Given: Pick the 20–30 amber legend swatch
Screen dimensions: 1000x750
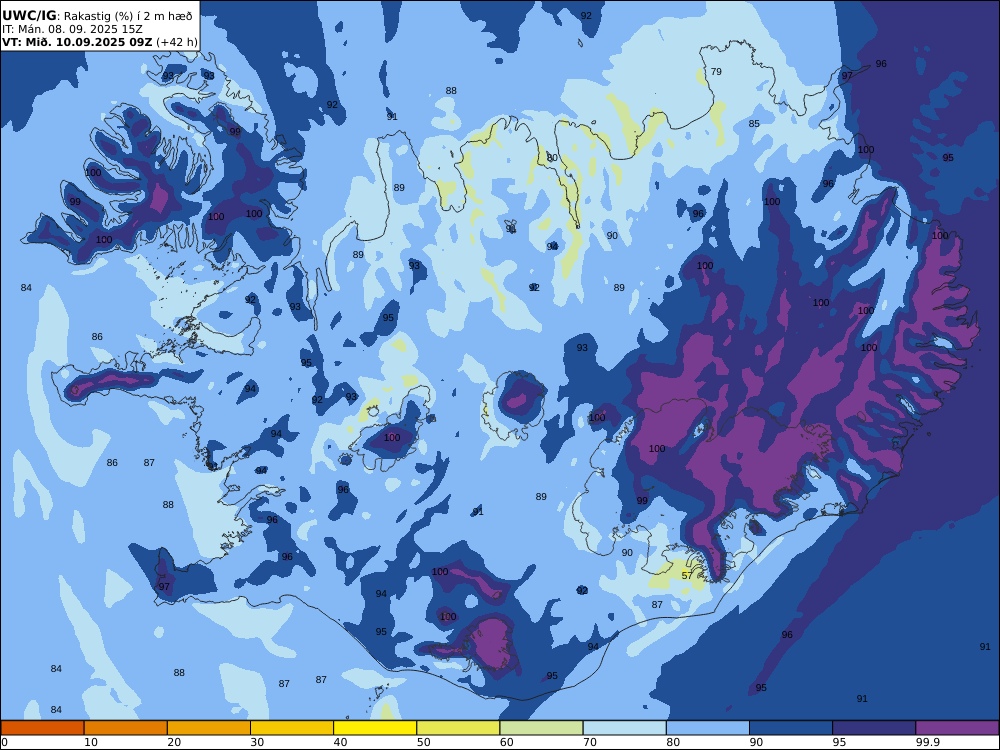Looking at the screenshot, I should [x=209, y=728].
